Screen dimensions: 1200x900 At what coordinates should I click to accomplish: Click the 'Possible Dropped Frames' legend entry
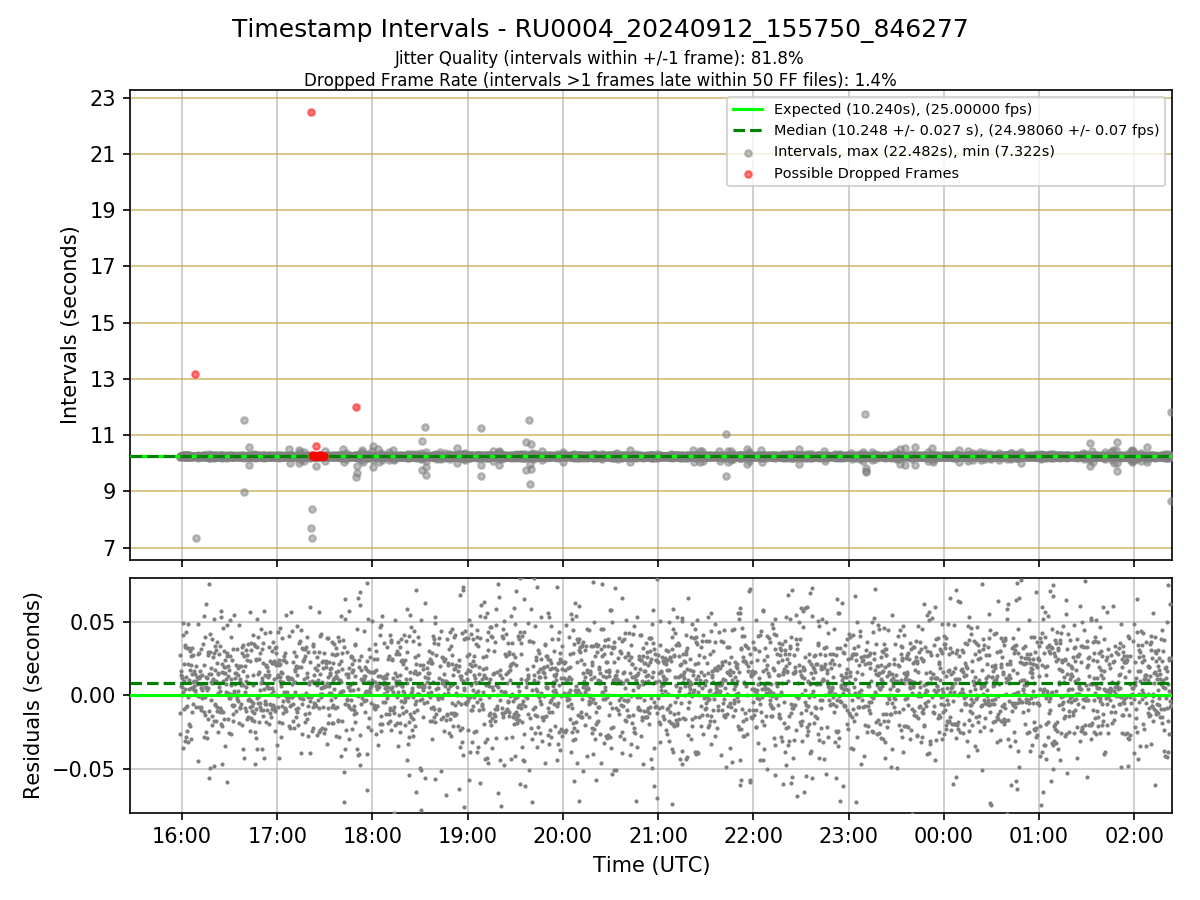click(866, 173)
